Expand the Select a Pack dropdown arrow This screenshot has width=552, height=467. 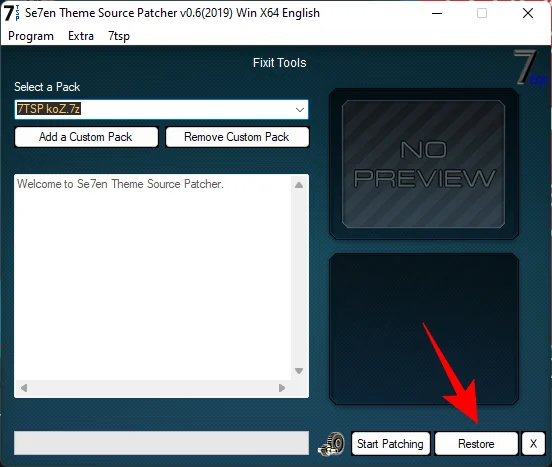(300, 109)
